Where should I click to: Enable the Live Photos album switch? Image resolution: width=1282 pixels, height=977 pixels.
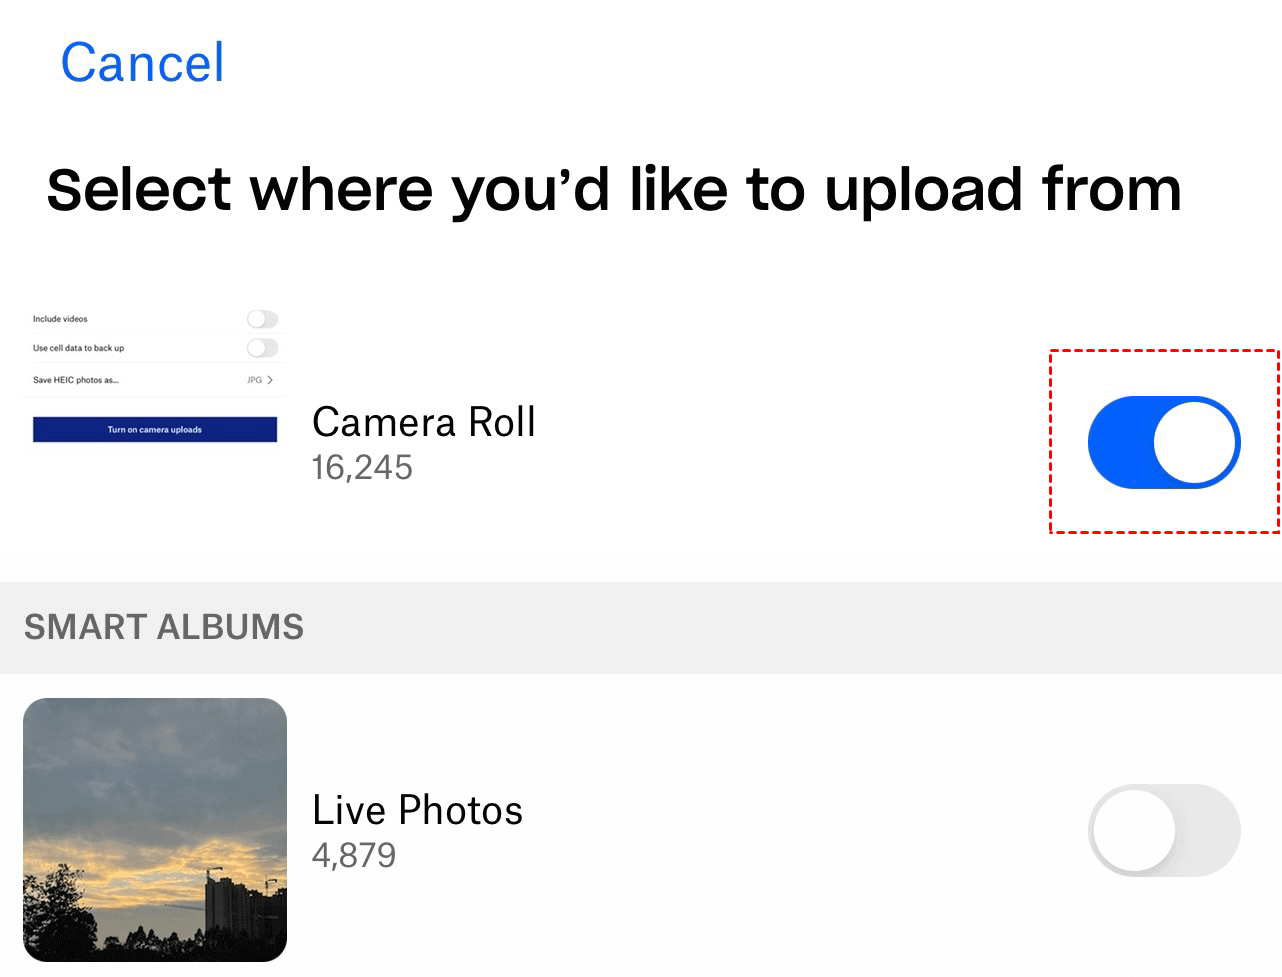tap(1163, 830)
